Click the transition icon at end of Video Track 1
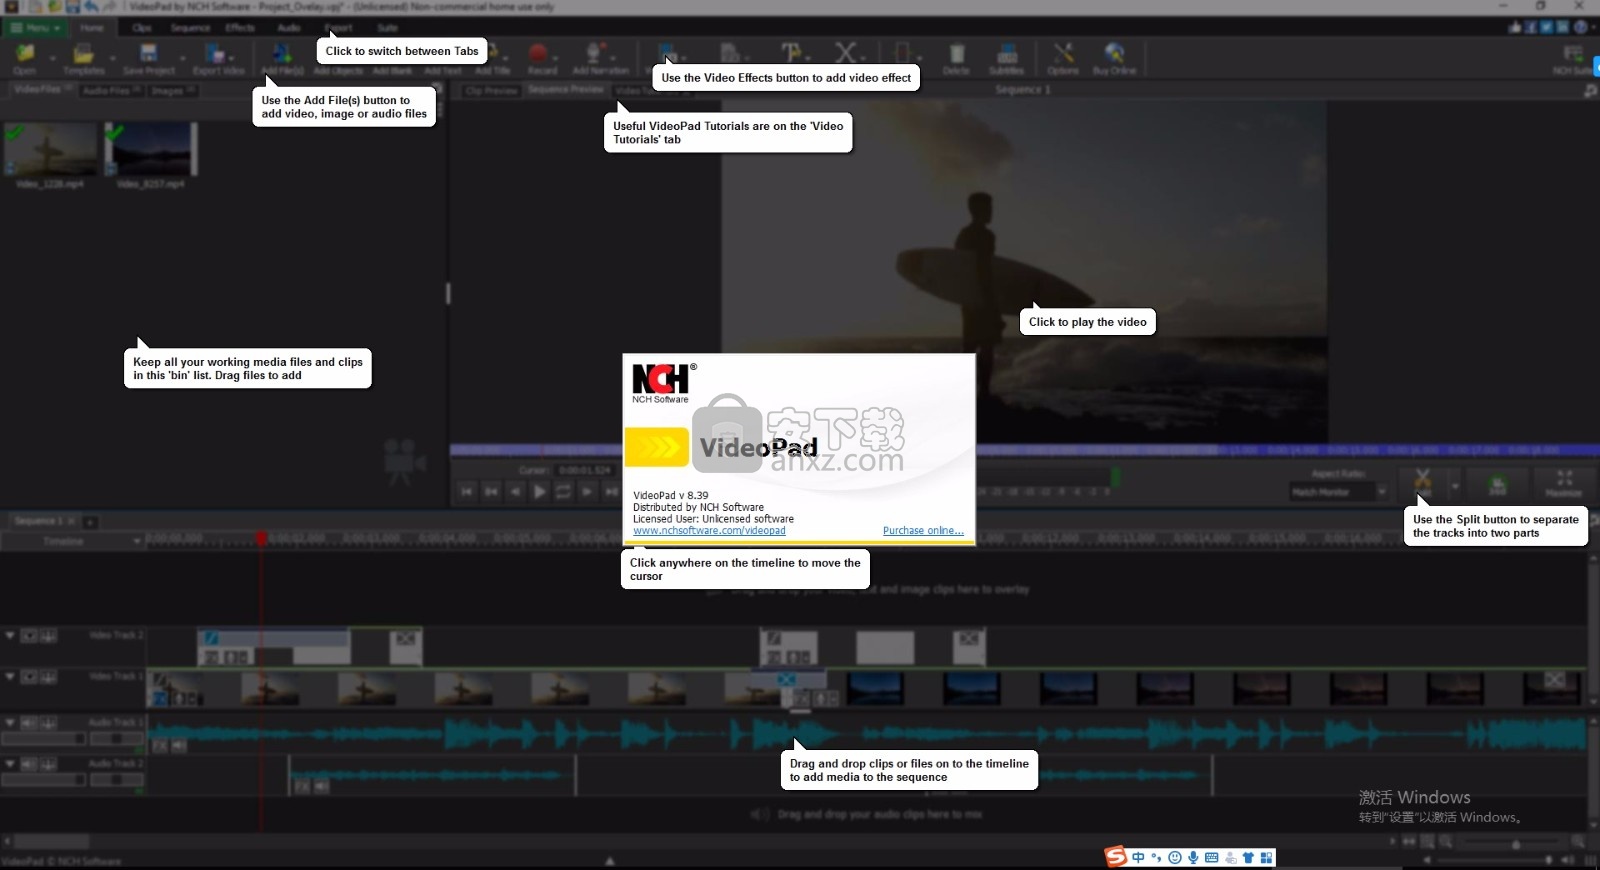Viewport: 1600px width, 870px height. click(x=1554, y=680)
